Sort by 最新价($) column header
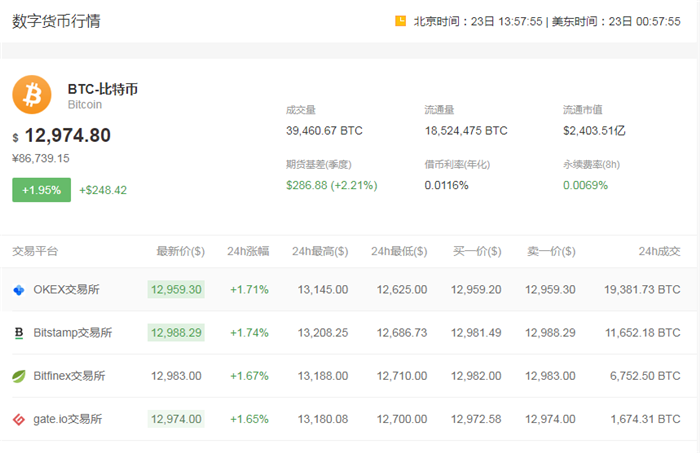The image size is (700, 453). click(x=180, y=251)
